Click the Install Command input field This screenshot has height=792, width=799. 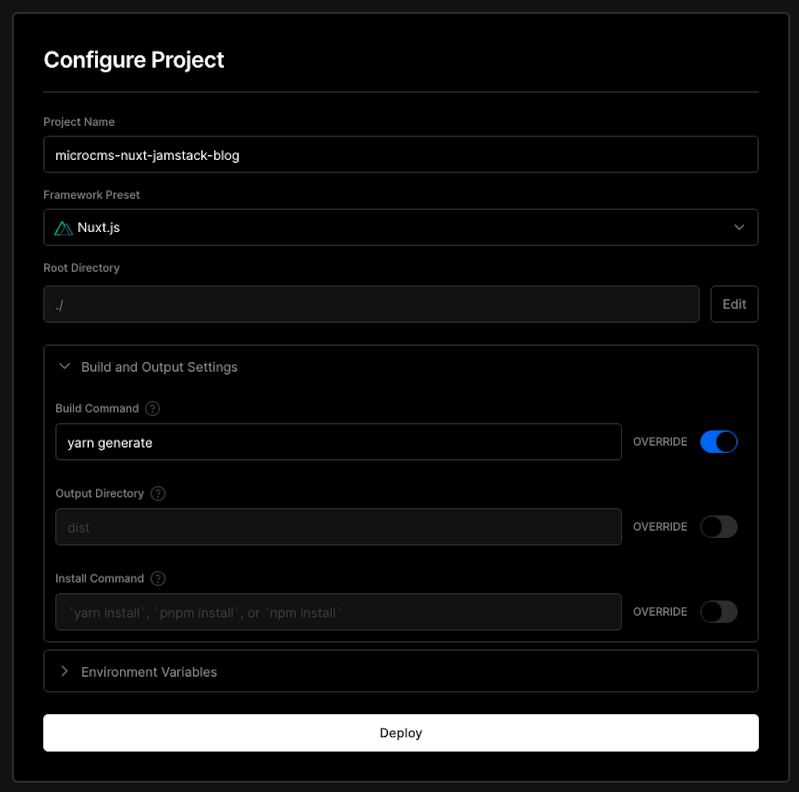[x=338, y=612]
